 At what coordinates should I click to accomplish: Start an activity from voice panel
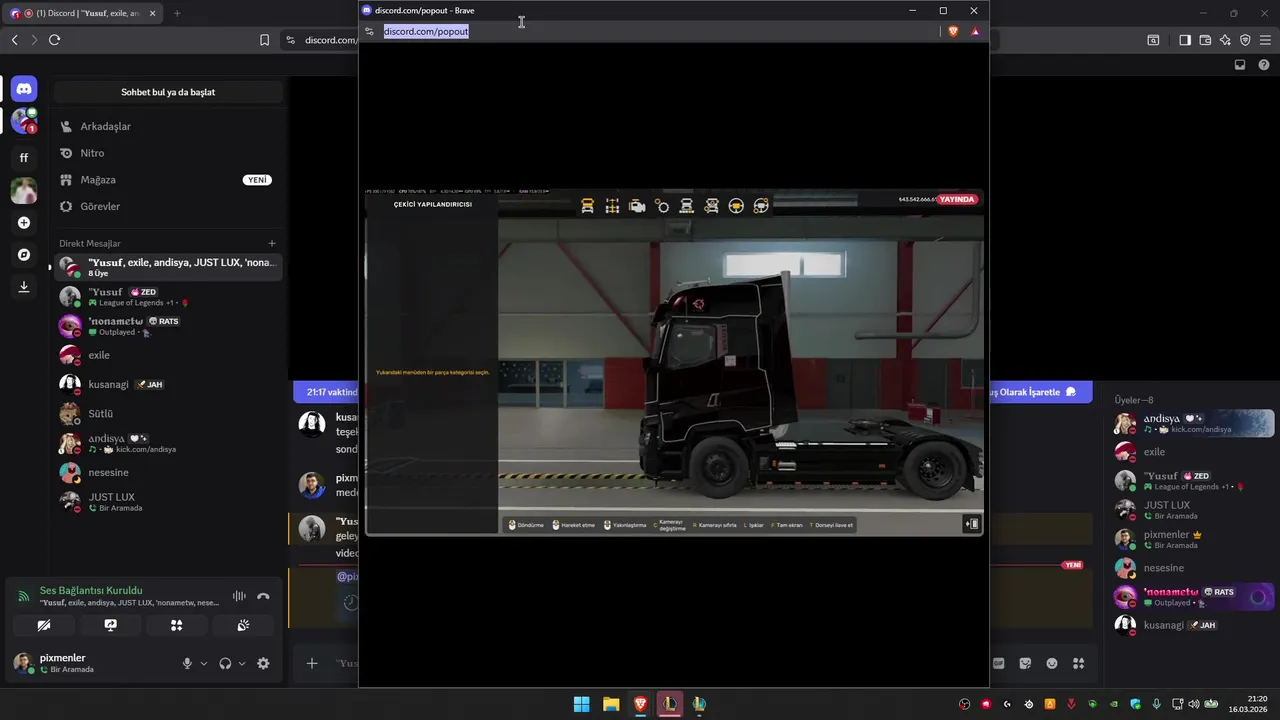coord(177,625)
